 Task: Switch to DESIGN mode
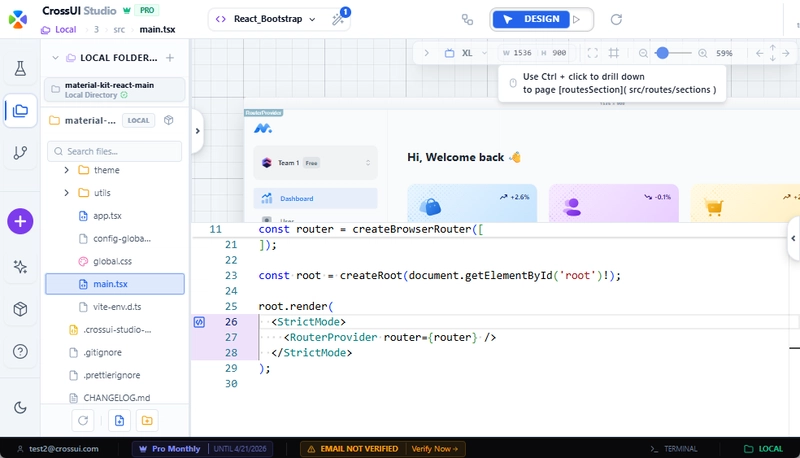[x=531, y=19]
